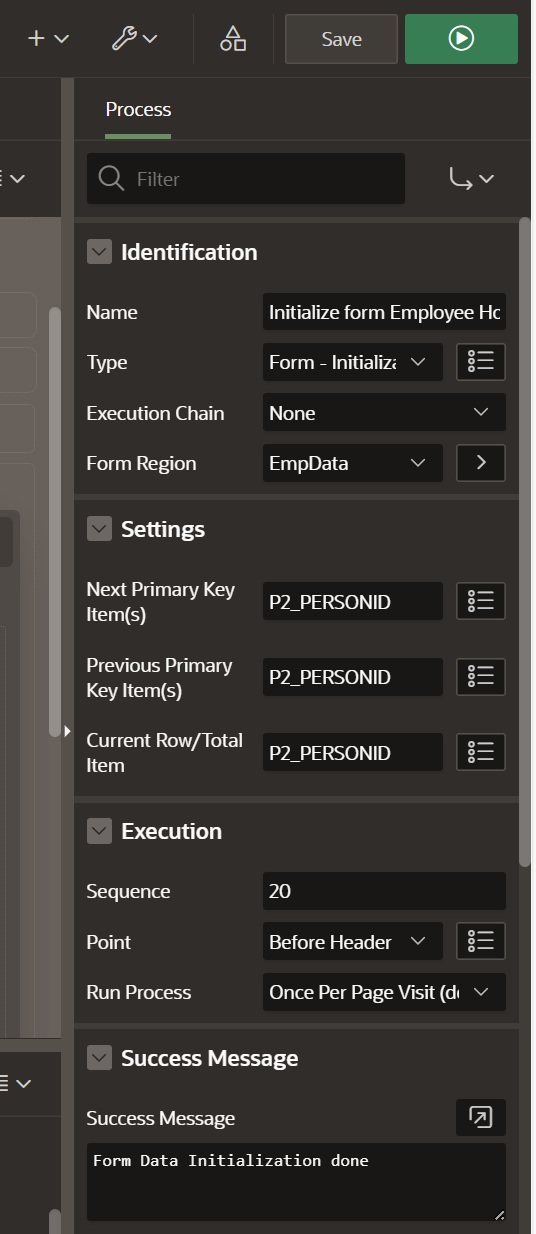
Task: Collapse the Execution section
Action: coord(99,831)
